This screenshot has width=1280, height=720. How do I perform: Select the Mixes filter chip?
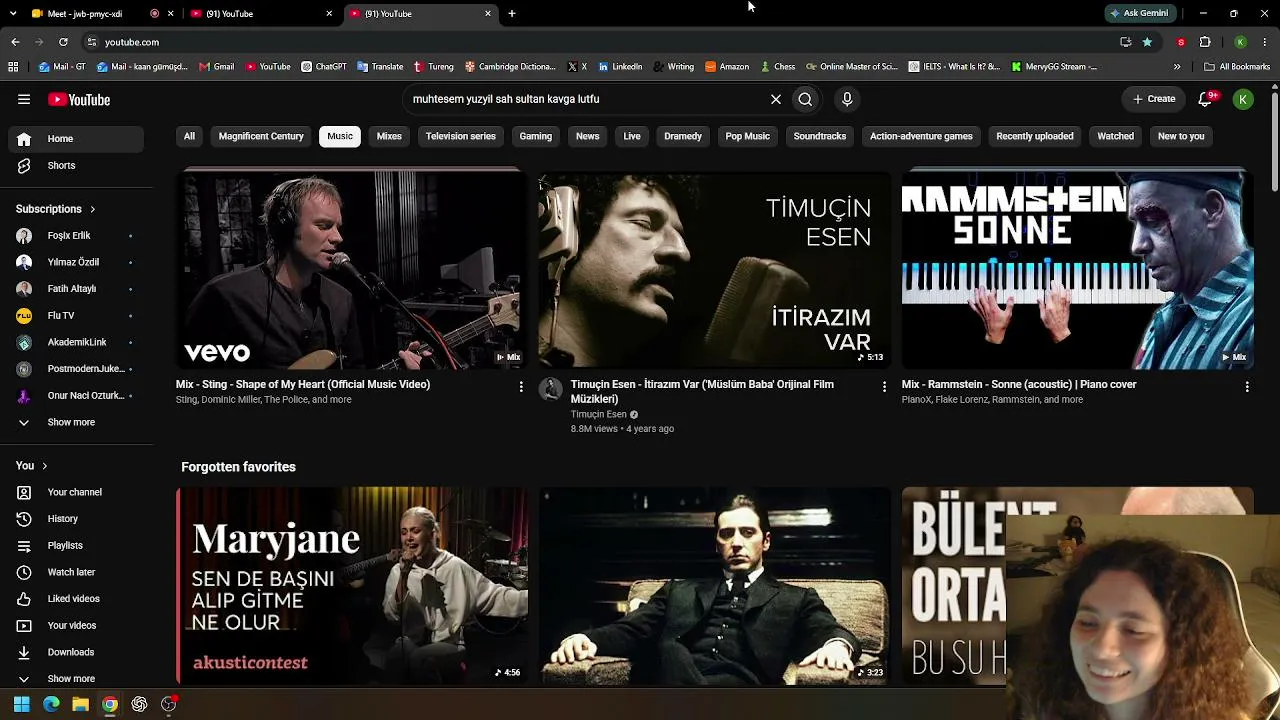click(389, 136)
